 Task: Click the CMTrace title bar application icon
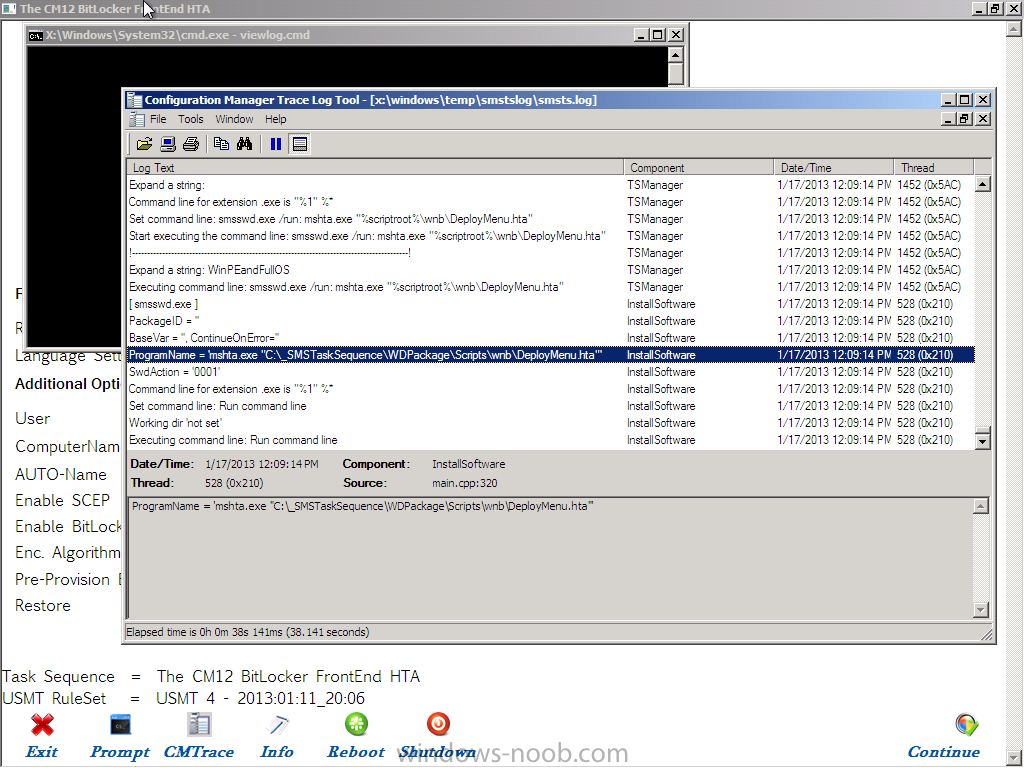(135, 100)
